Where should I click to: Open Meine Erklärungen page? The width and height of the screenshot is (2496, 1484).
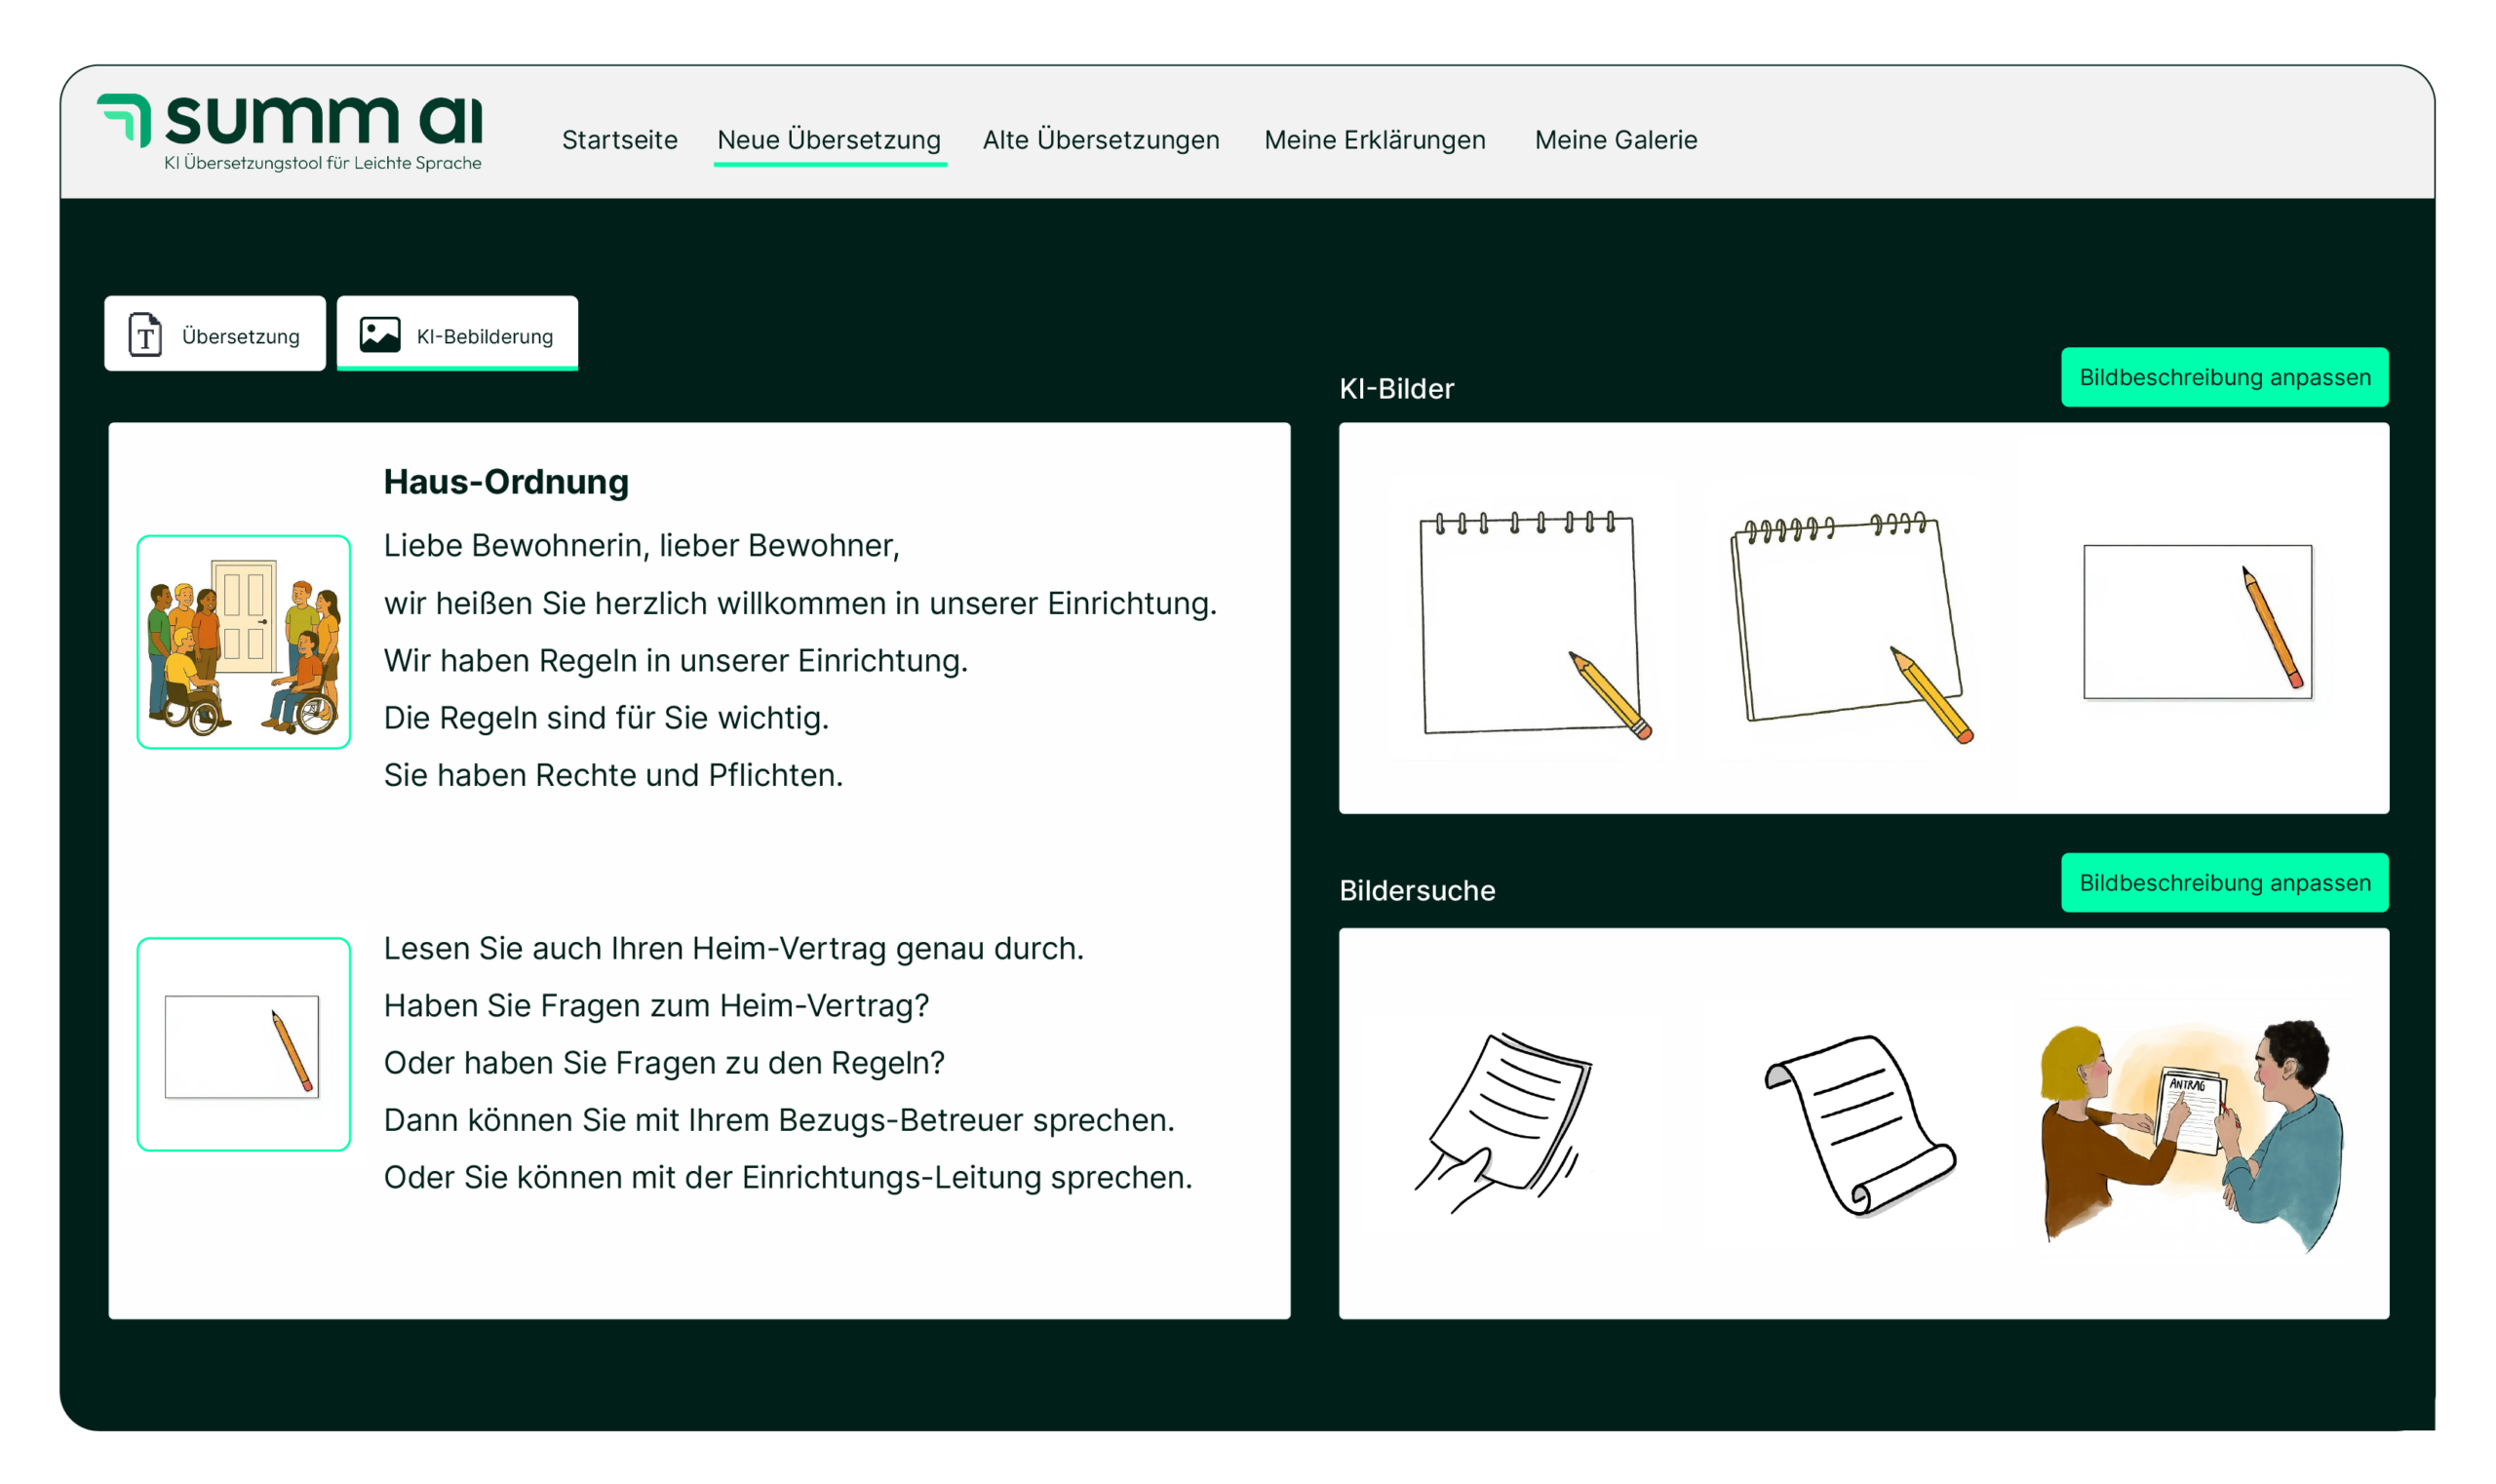coord(1374,140)
